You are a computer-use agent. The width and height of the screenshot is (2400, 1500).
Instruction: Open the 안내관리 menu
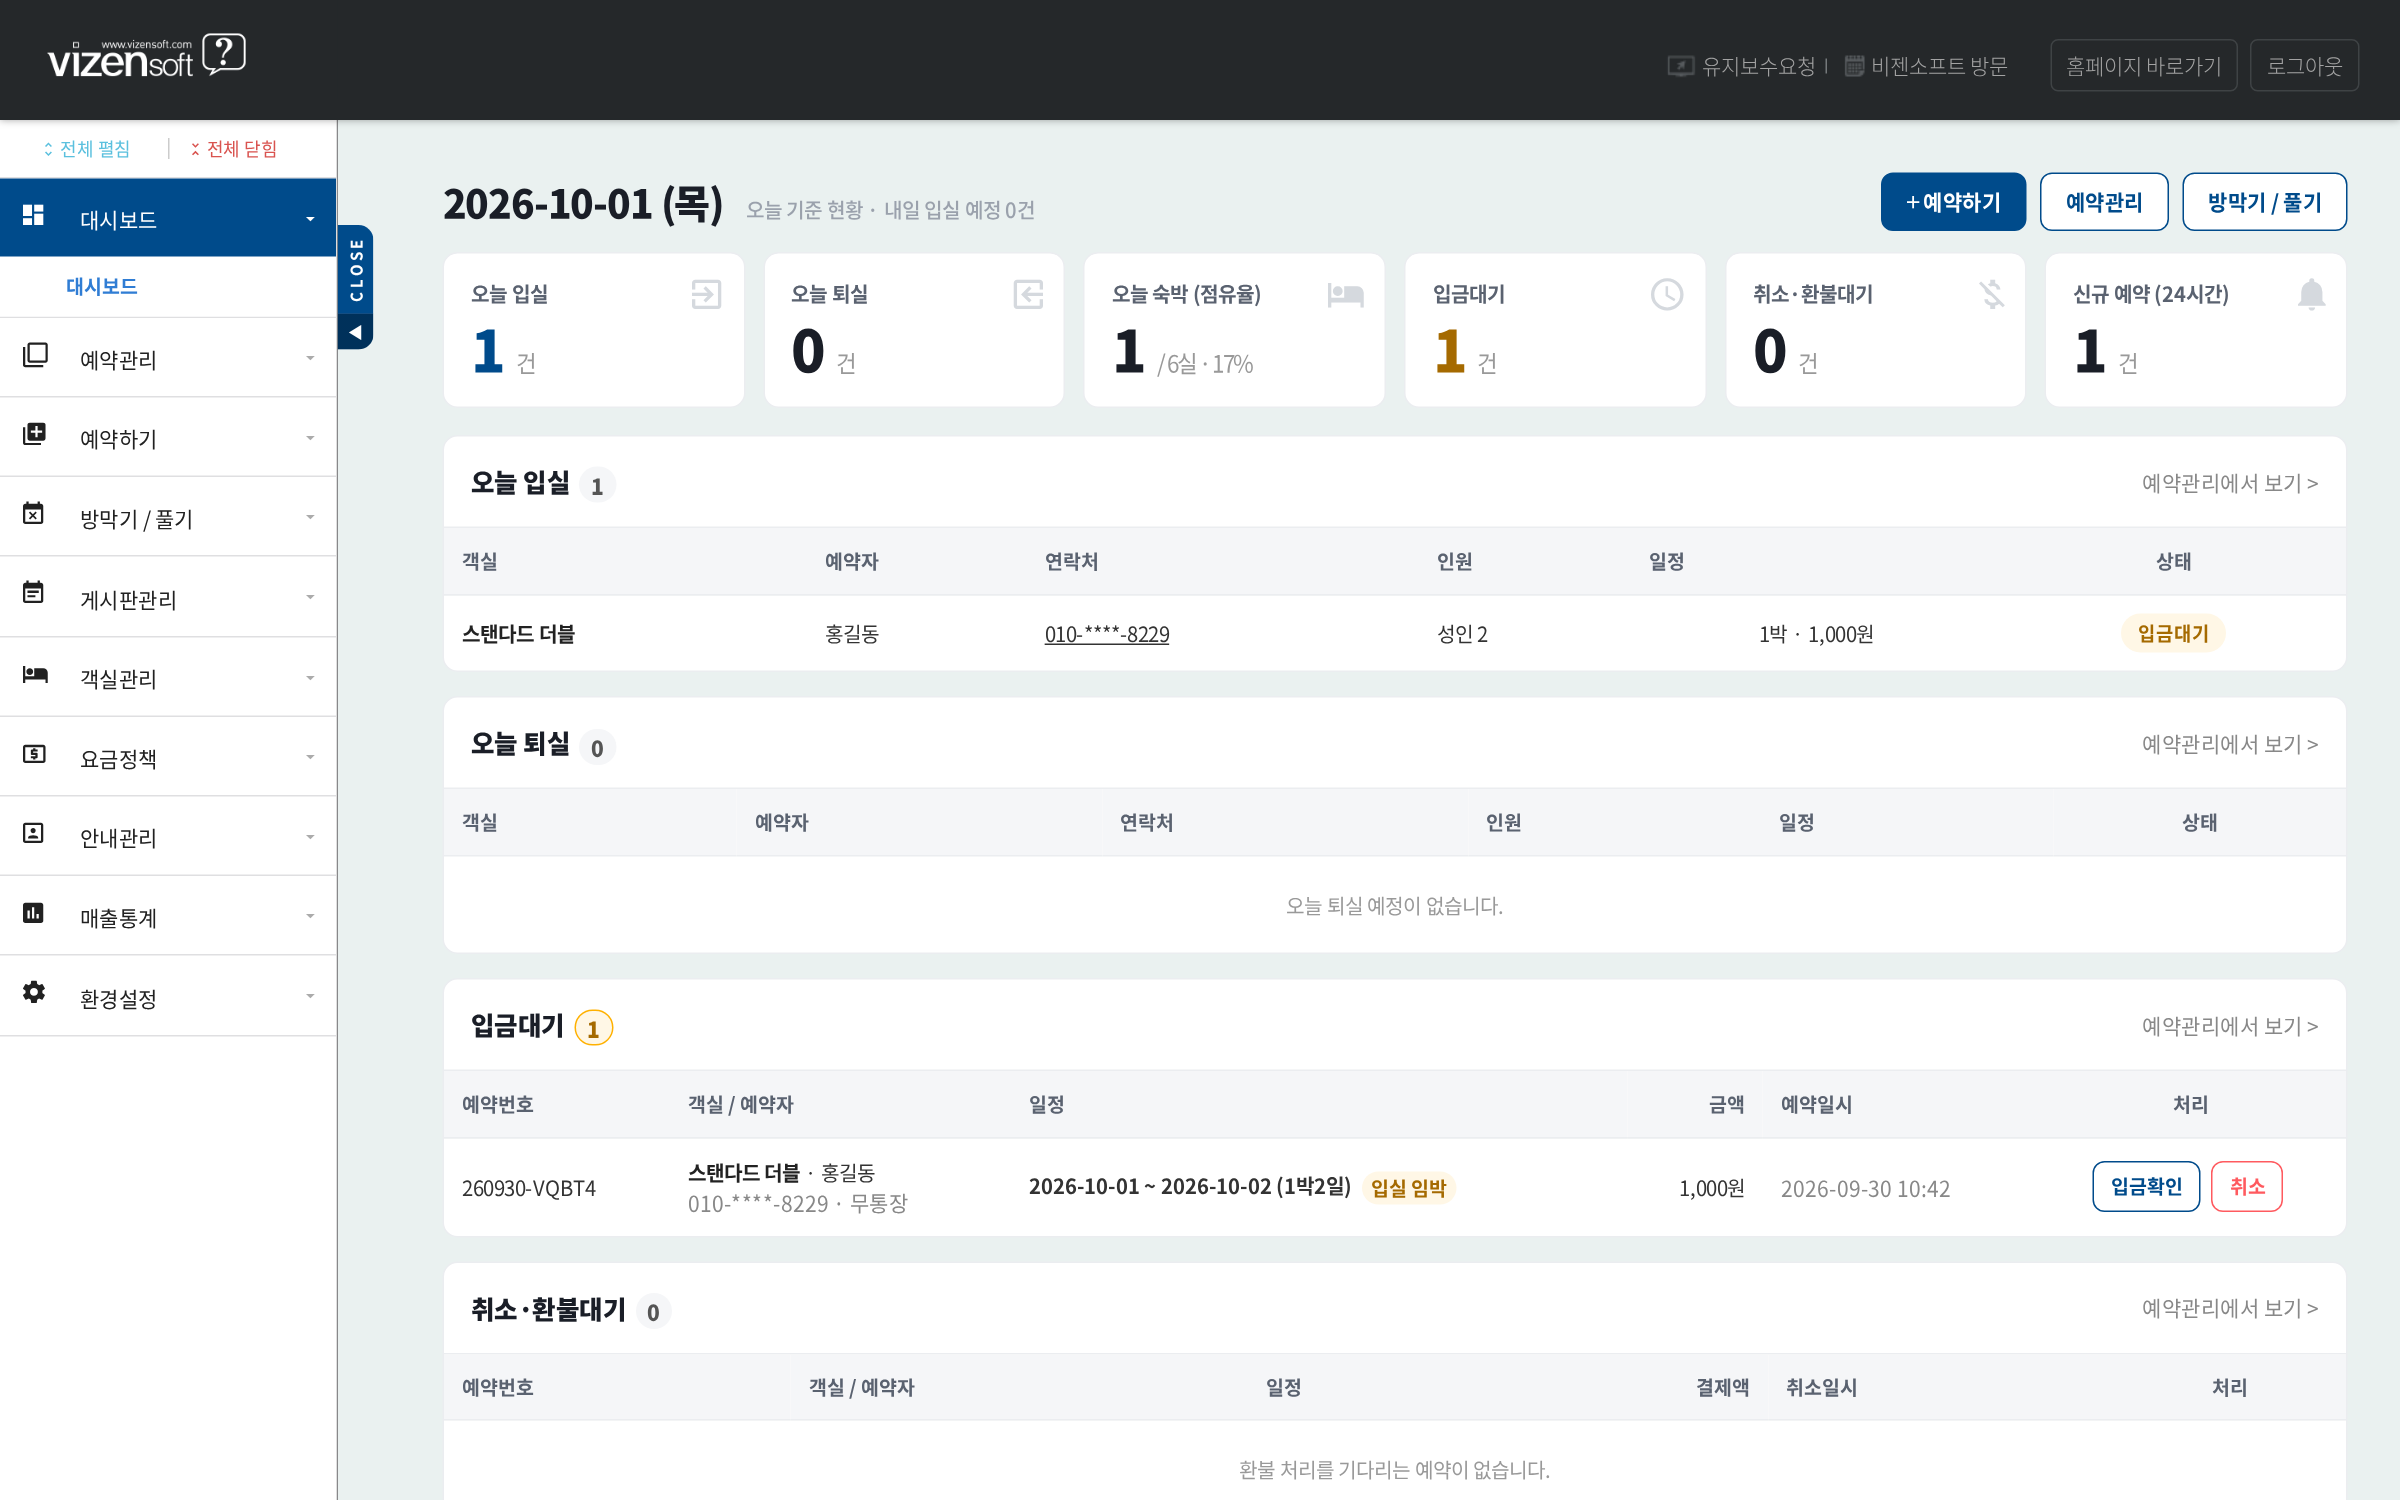[x=168, y=837]
